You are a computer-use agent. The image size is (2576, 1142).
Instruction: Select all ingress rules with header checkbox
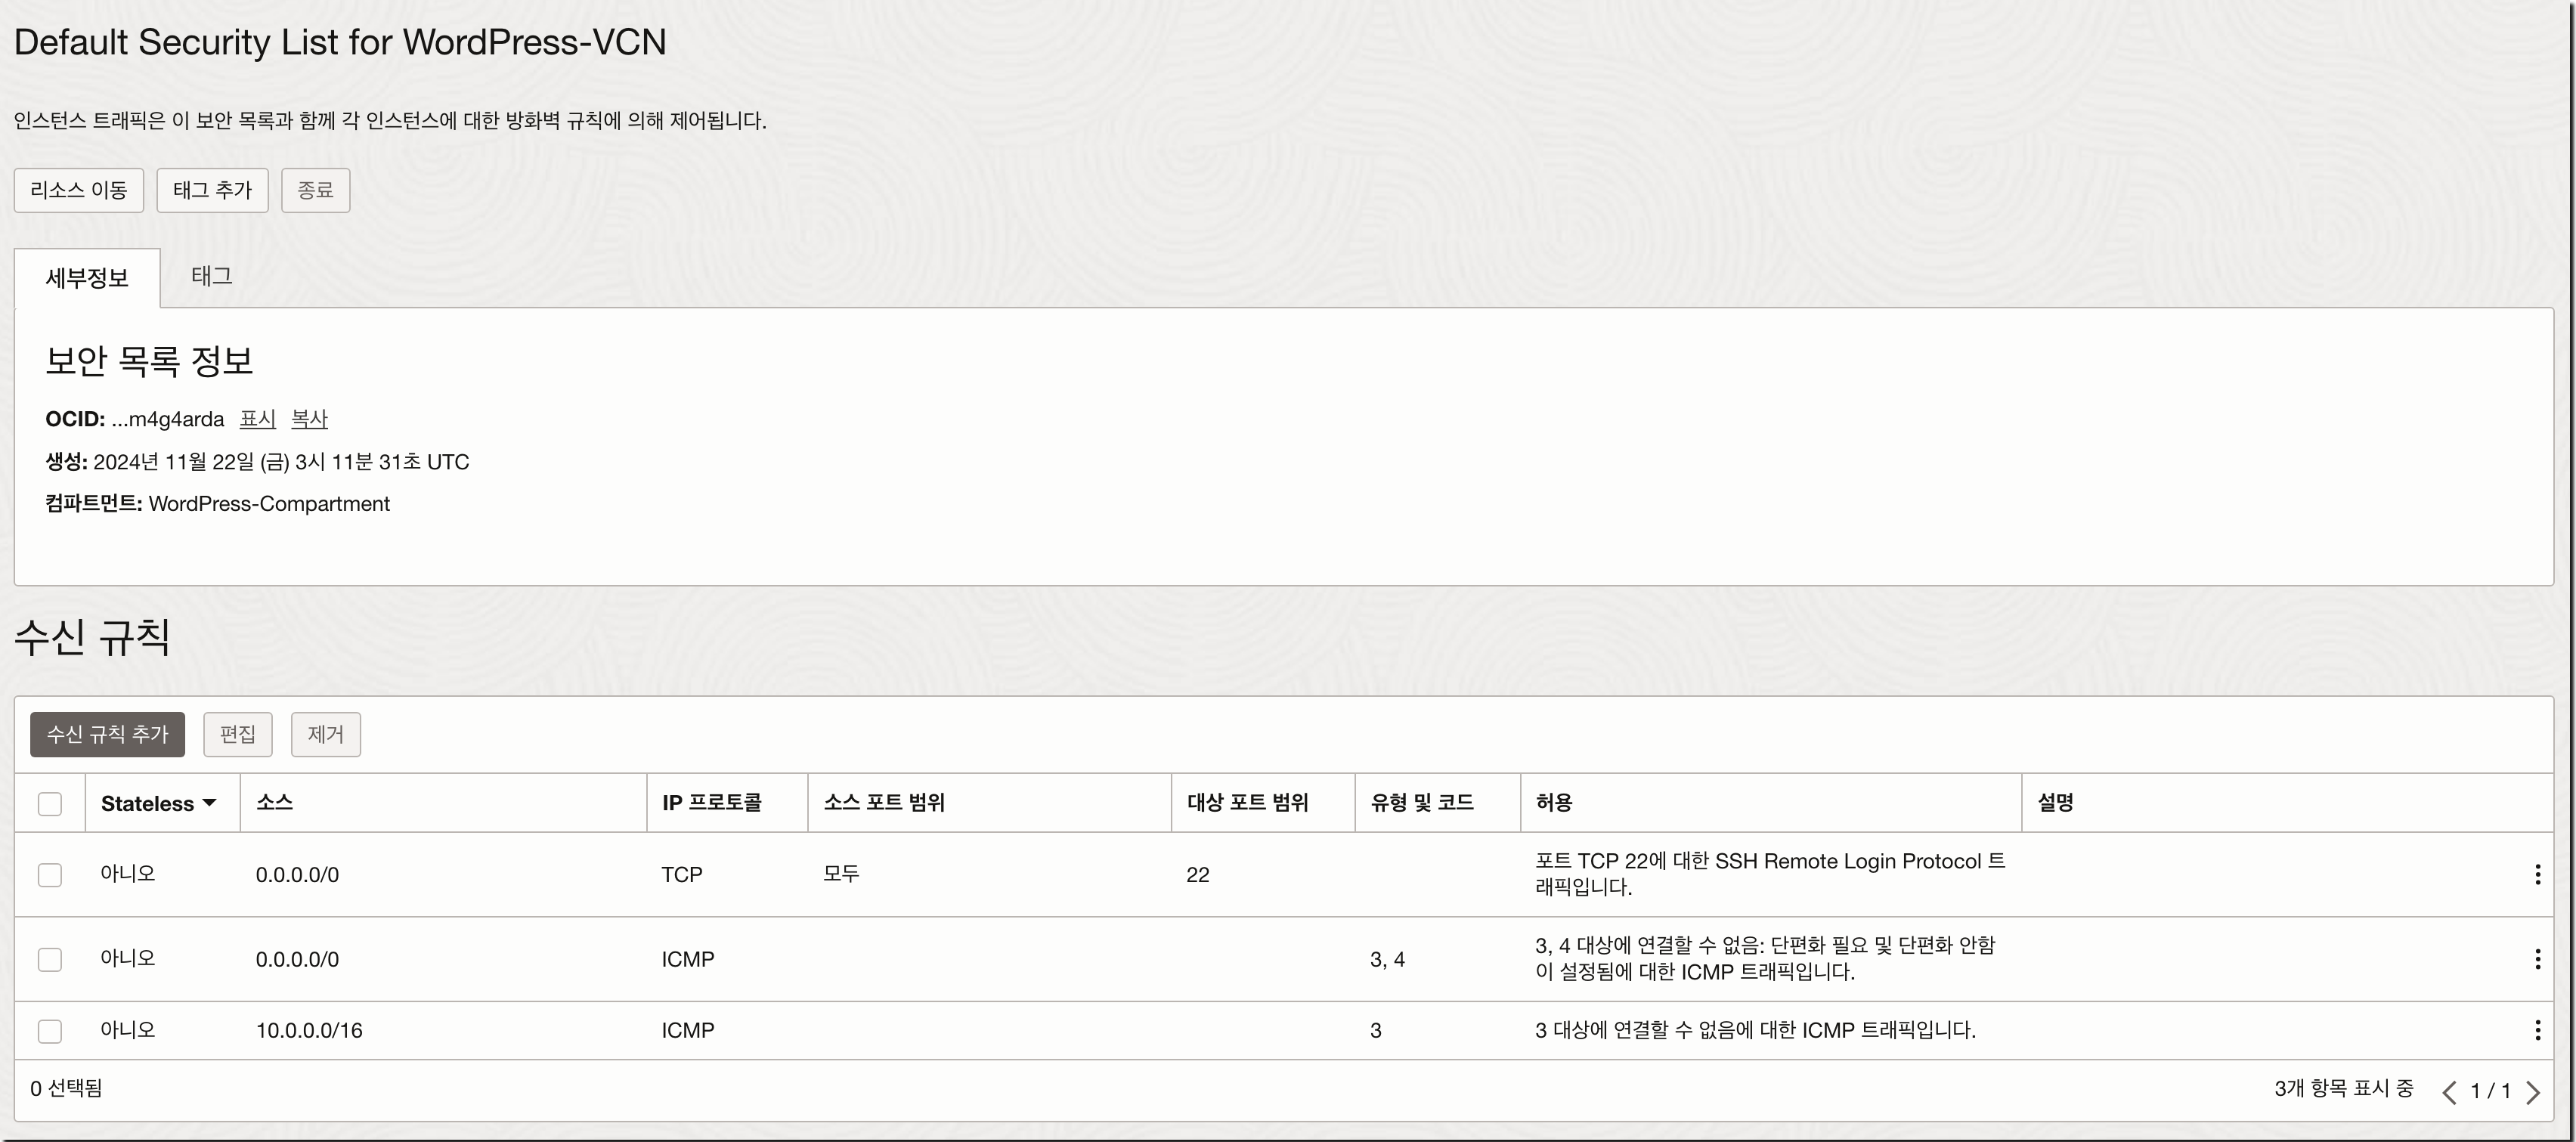point(50,804)
